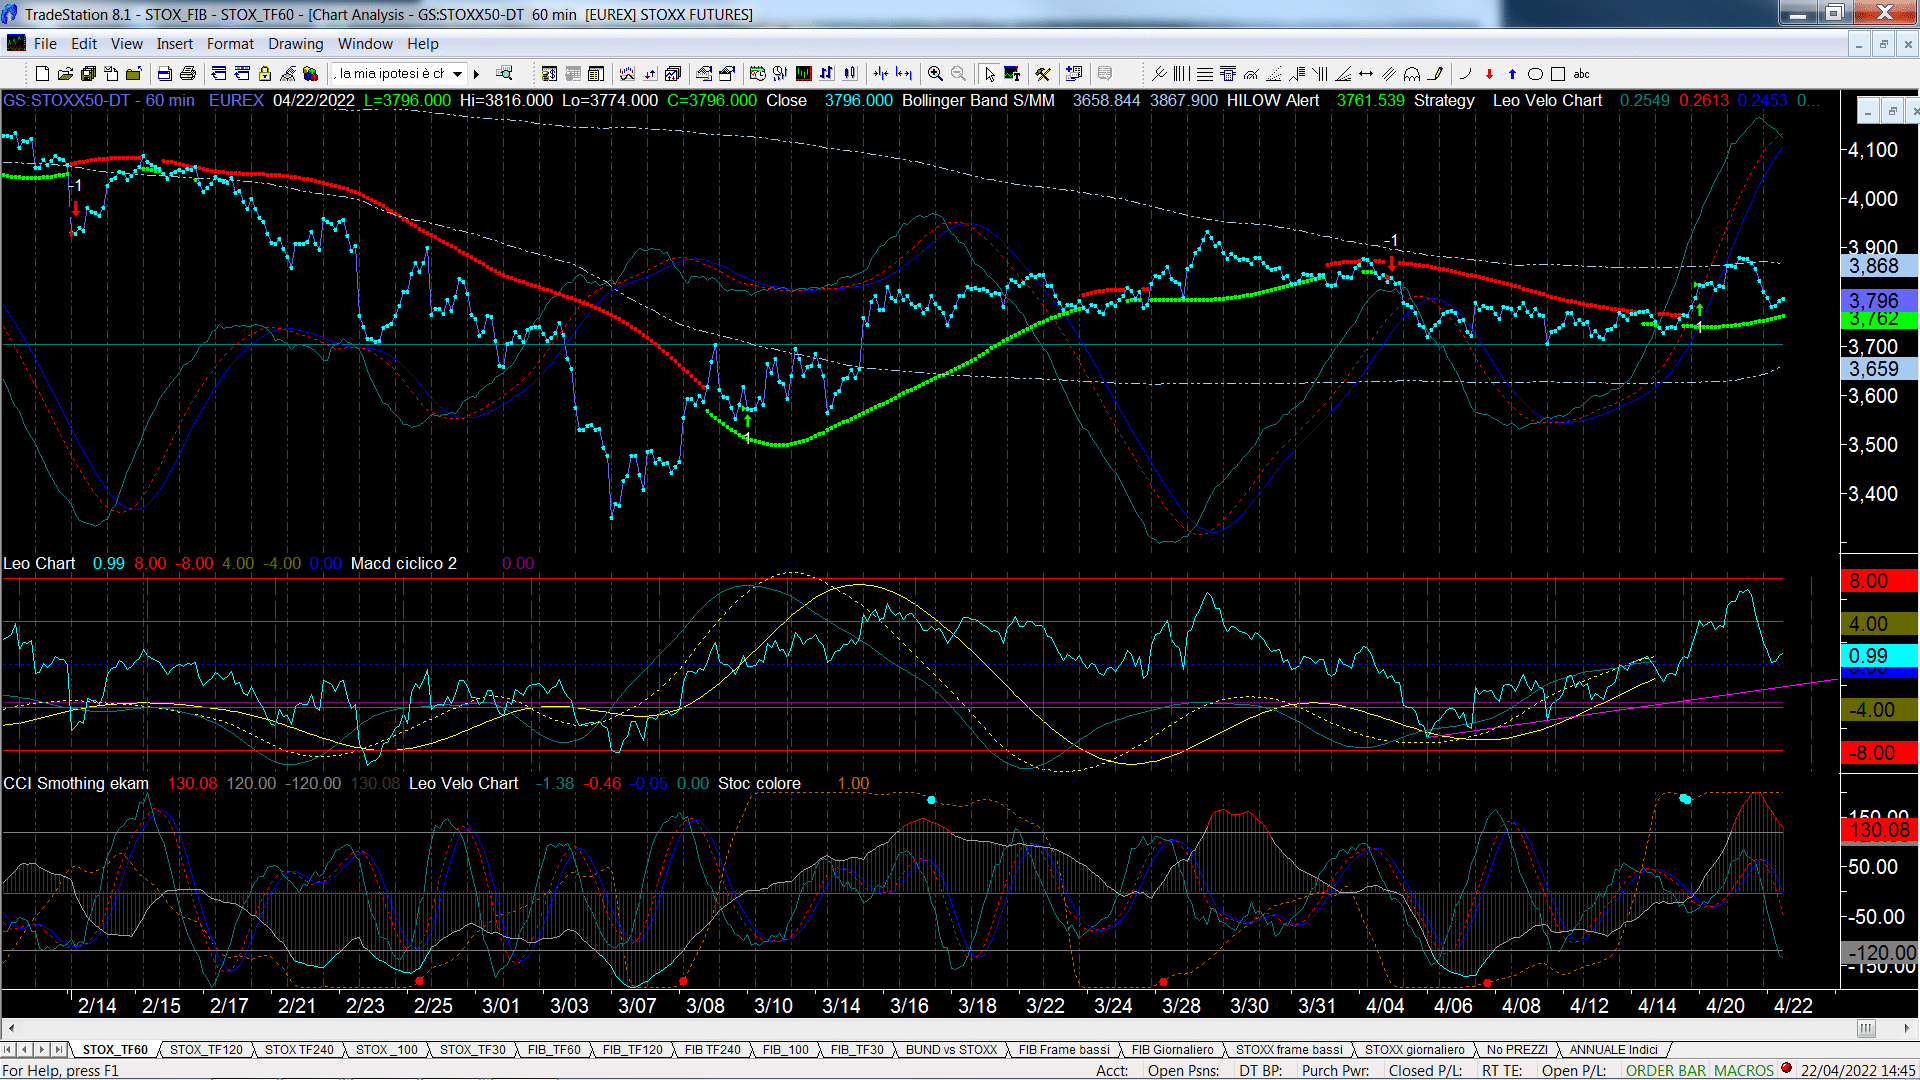Image resolution: width=1920 pixels, height=1080 pixels.
Task: Click the symbol lookup magnifier icon
Action: [x=504, y=73]
